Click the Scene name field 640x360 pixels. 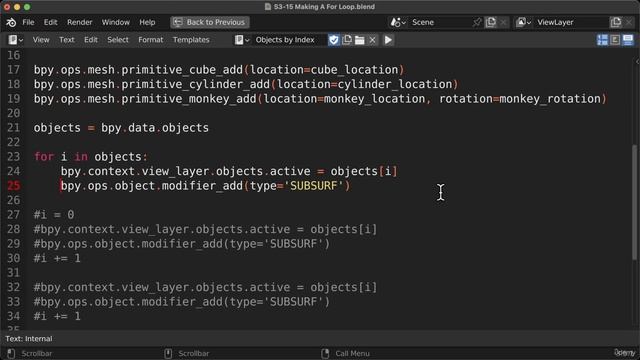pyautogui.click(x=440, y=22)
